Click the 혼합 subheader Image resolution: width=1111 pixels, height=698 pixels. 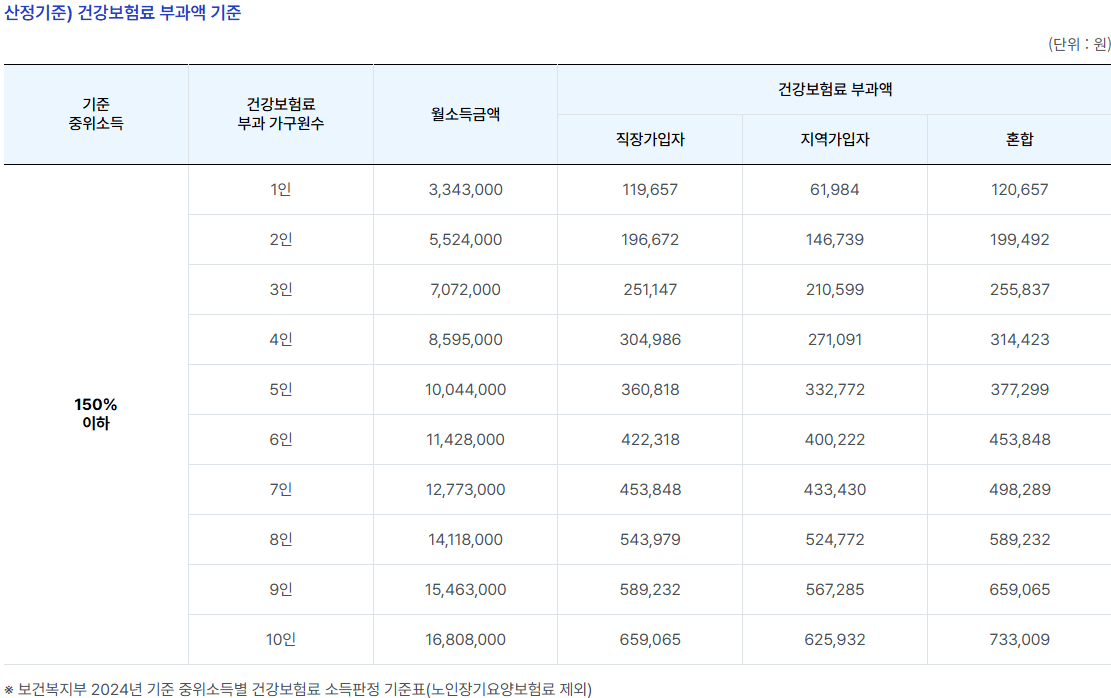pos(1018,138)
